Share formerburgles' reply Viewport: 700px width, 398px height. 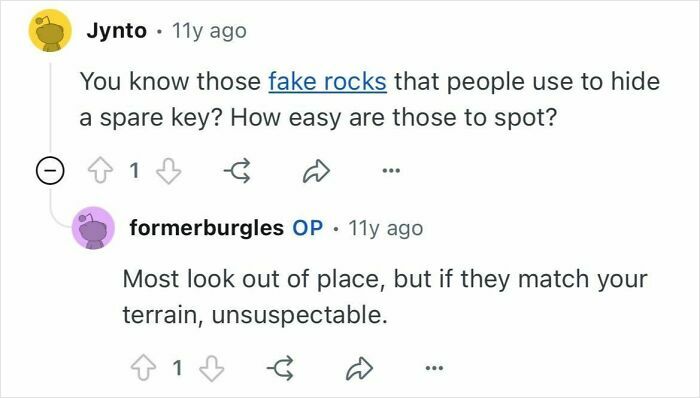pos(359,368)
